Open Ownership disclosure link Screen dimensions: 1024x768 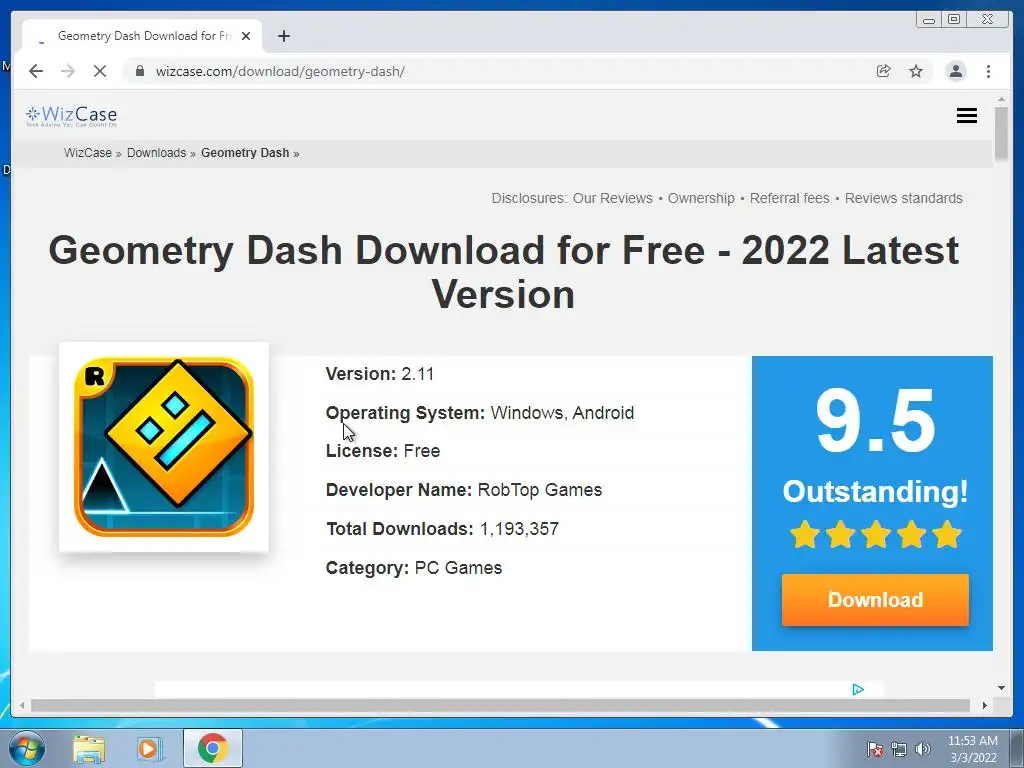701,198
